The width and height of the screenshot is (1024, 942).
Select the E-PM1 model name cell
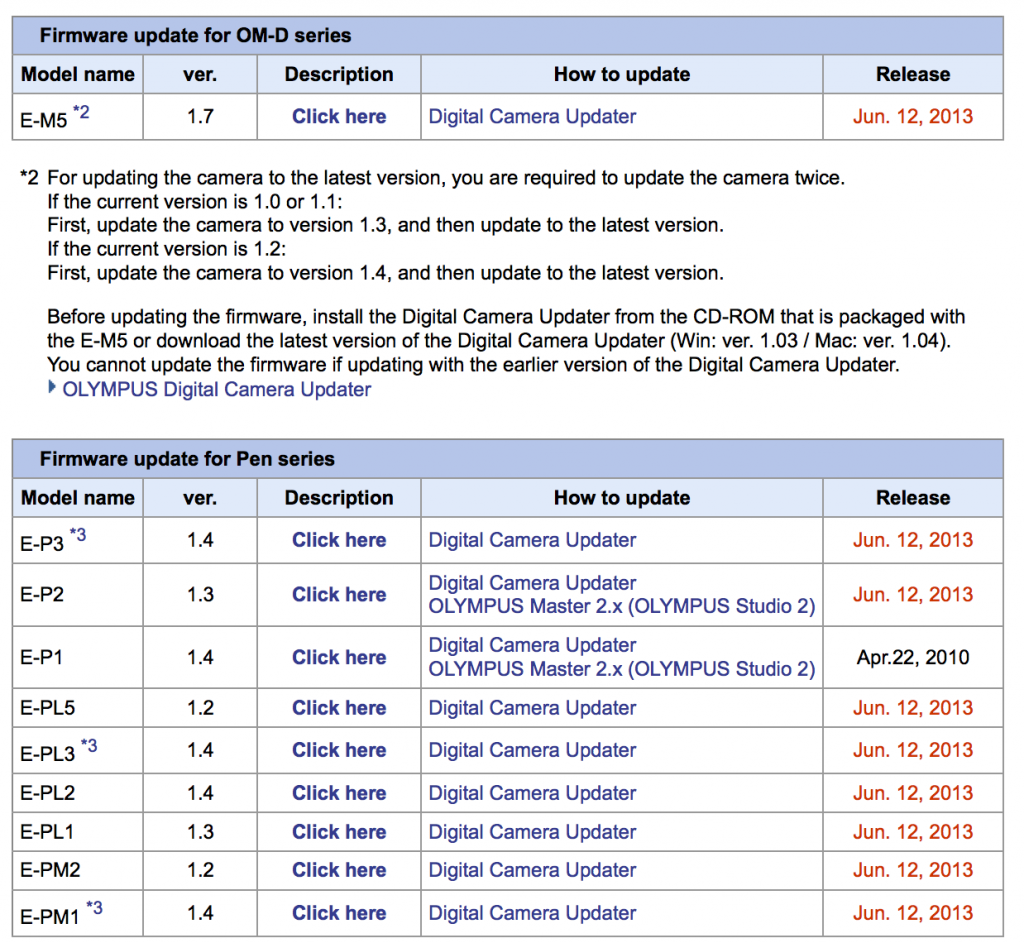[78, 913]
